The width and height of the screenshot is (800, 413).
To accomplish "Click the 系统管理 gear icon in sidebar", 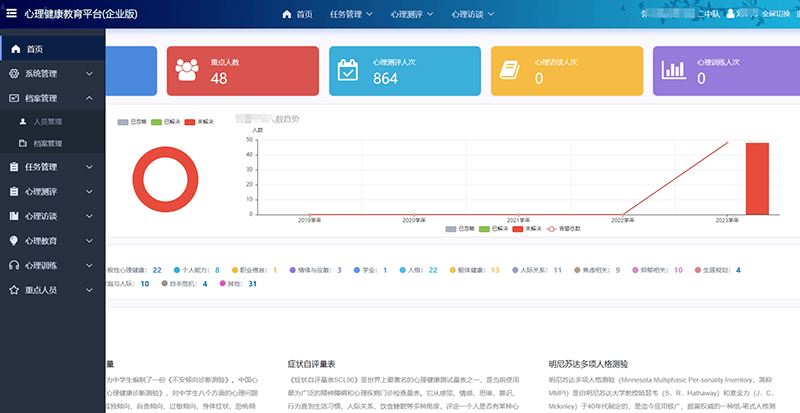I will click(14, 73).
